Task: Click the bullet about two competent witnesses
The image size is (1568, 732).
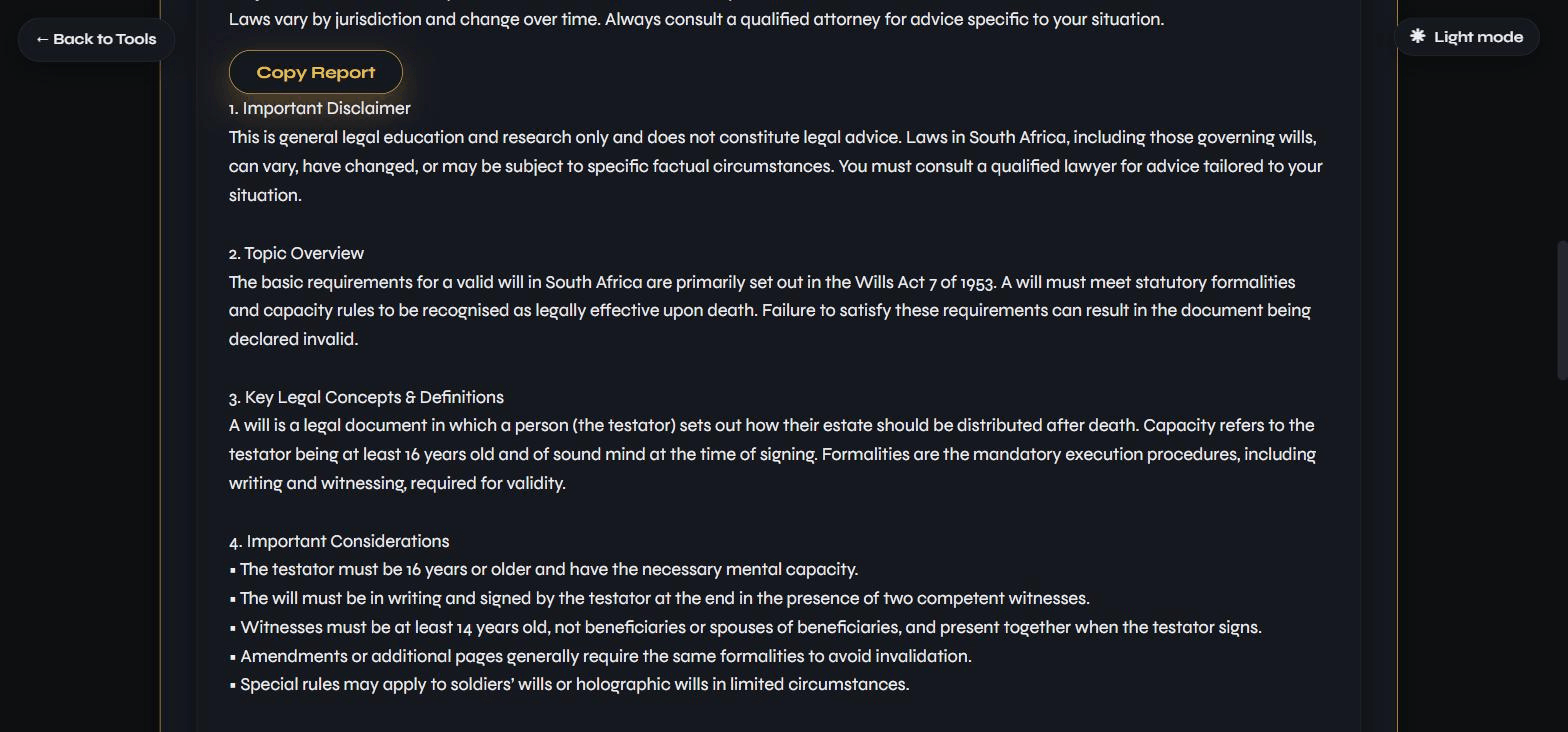Action: tap(659, 598)
